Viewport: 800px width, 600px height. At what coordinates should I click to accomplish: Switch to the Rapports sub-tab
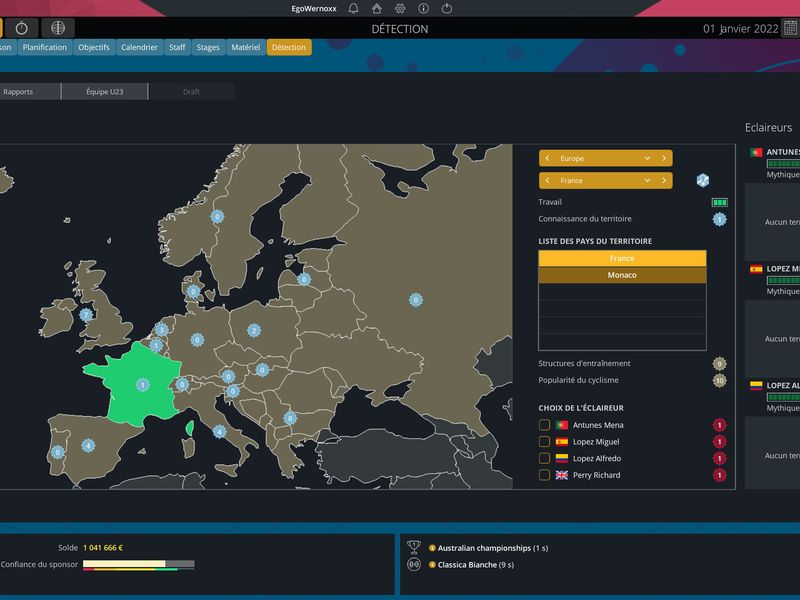(29, 91)
